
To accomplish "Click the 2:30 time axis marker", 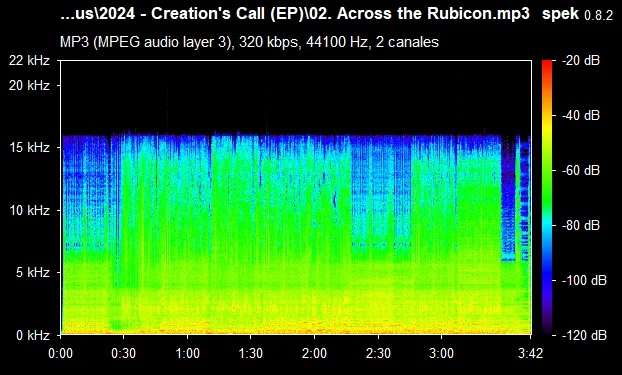I will (378, 353).
